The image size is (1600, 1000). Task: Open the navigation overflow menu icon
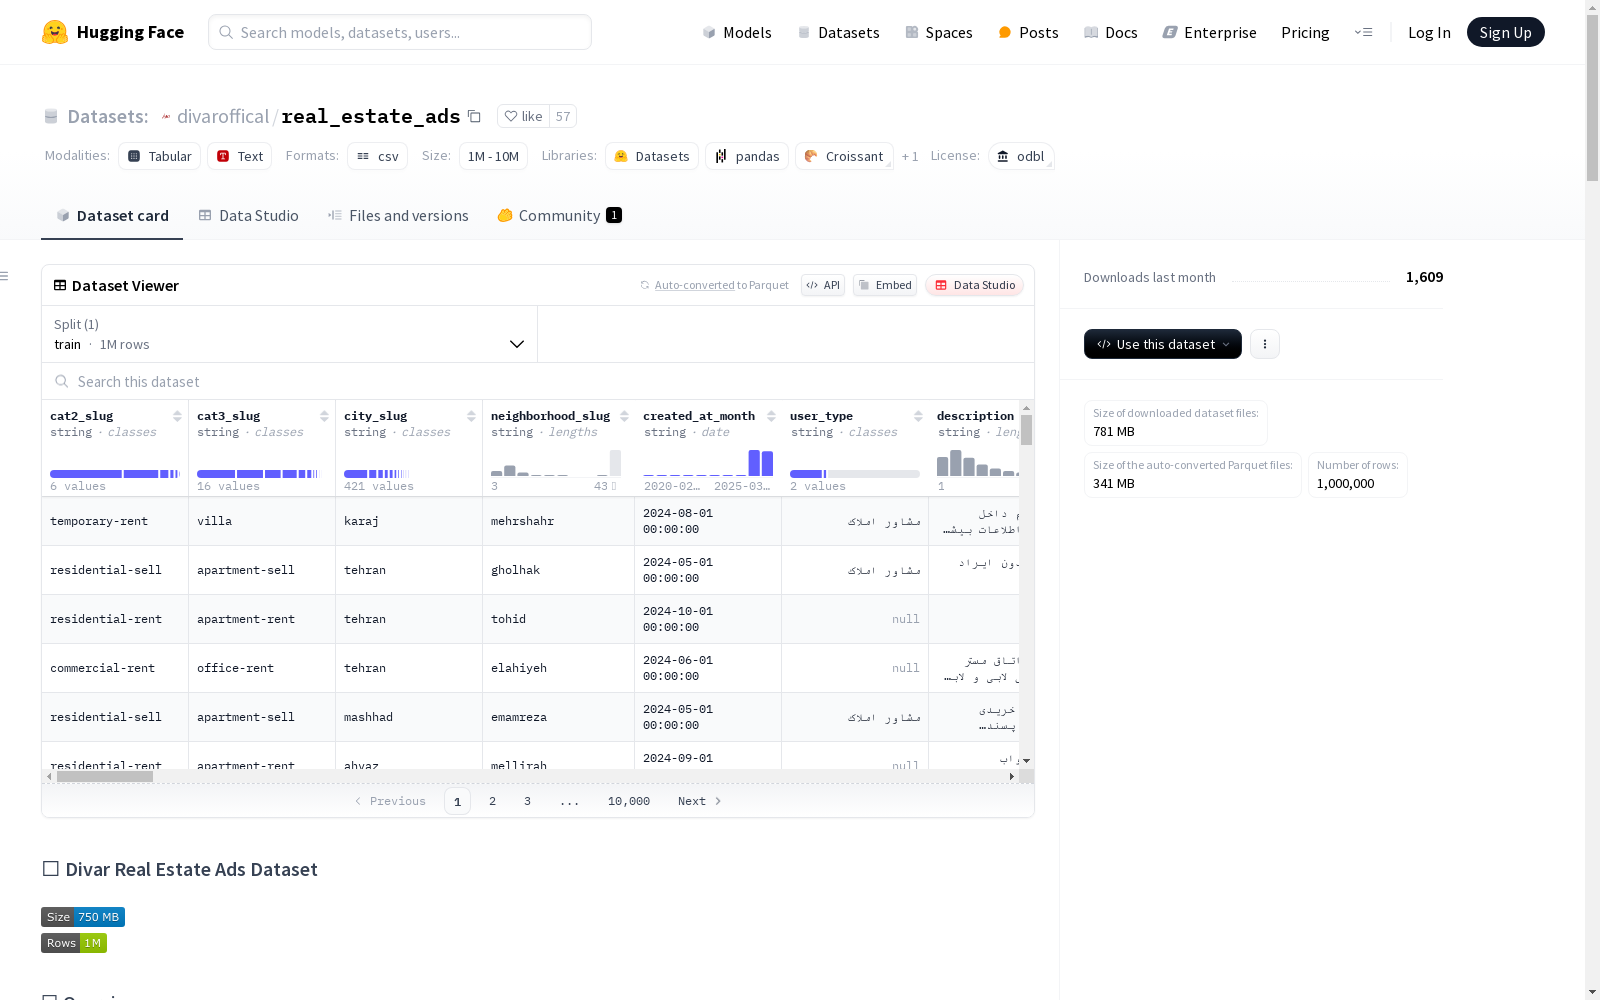click(1363, 32)
